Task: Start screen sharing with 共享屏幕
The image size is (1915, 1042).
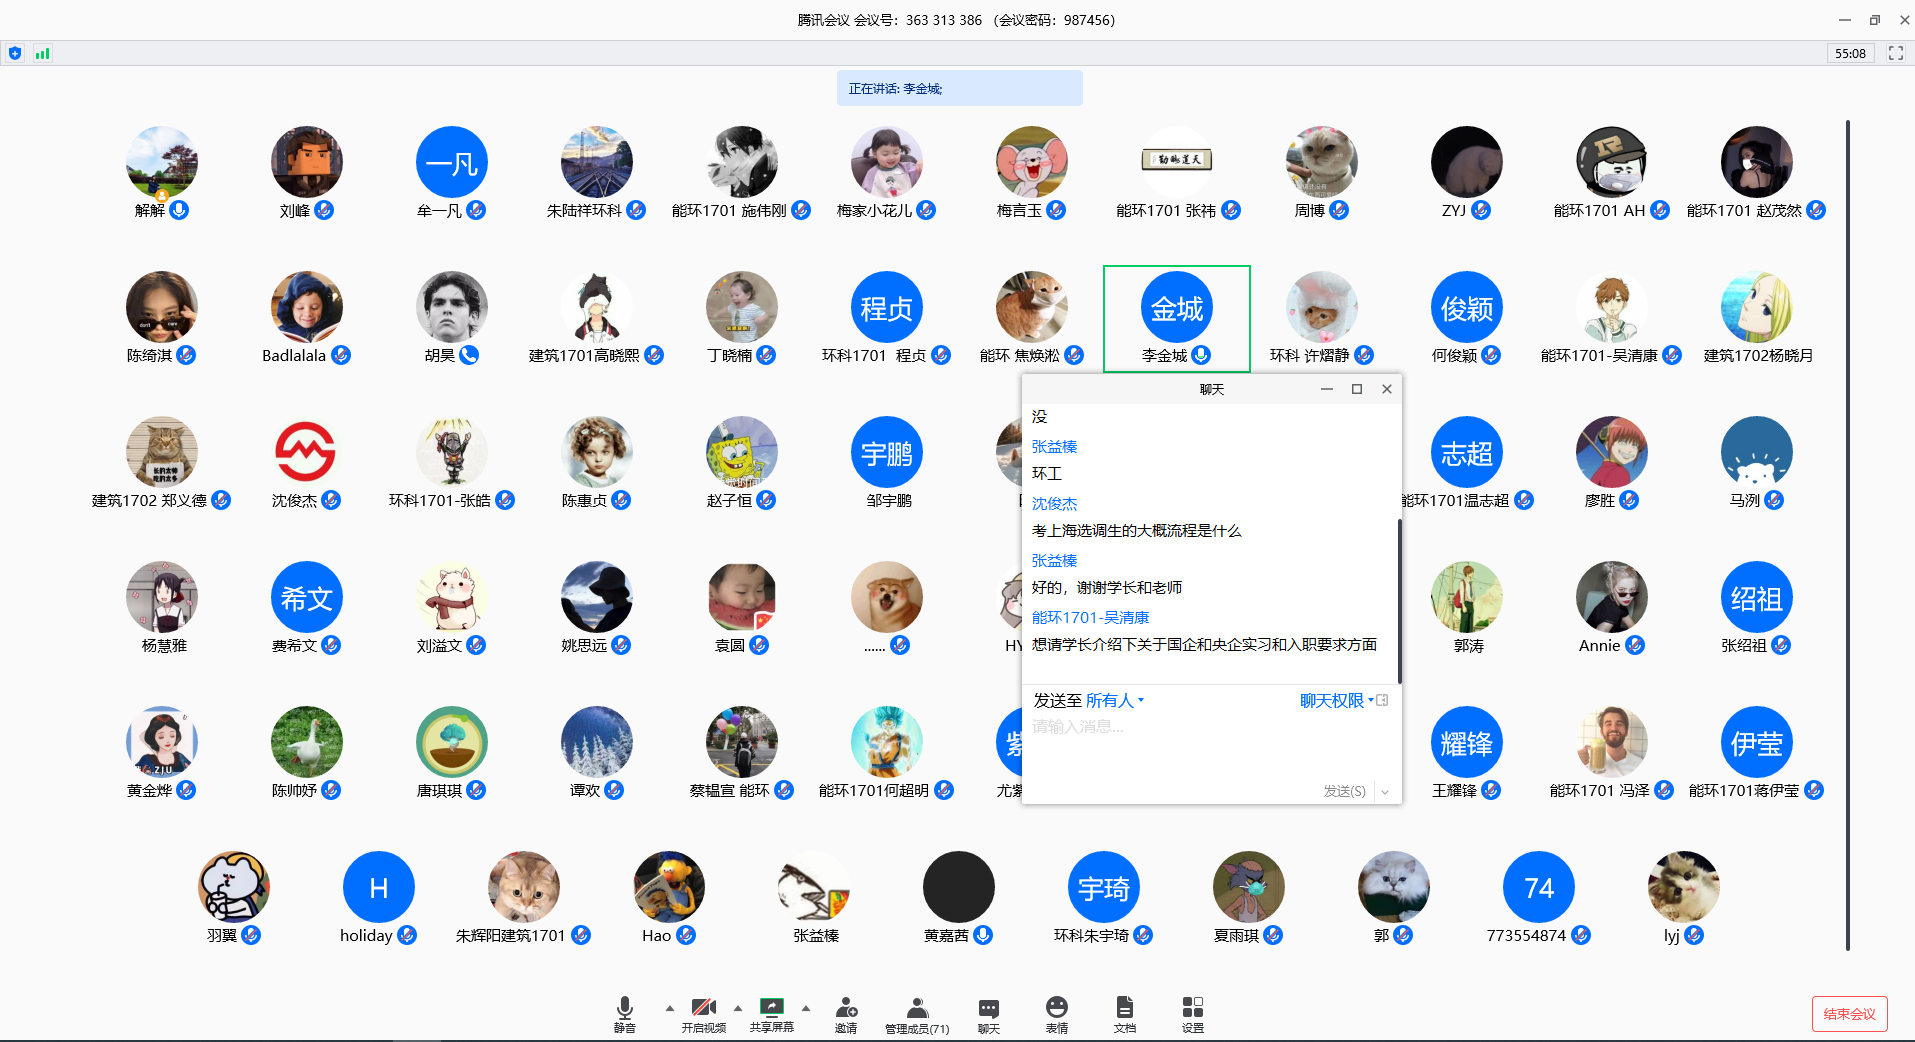Action: [x=771, y=1012]
